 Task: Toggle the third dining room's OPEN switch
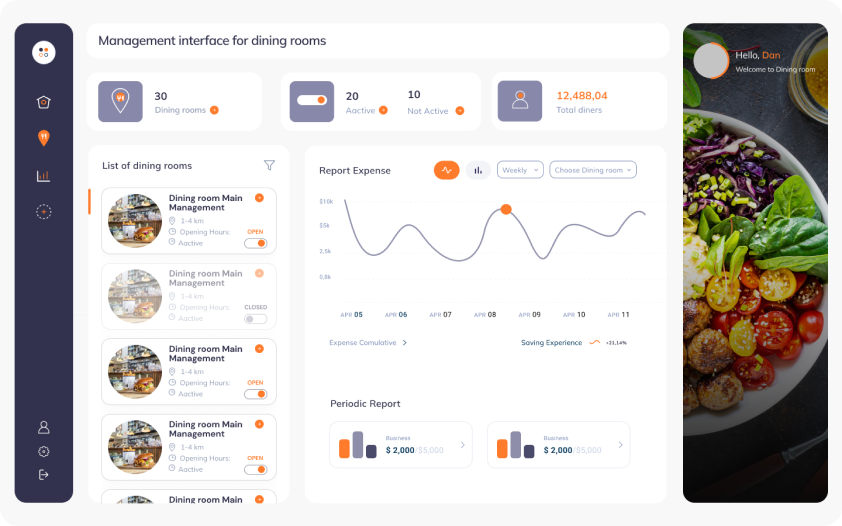click(x=256, y=394)
